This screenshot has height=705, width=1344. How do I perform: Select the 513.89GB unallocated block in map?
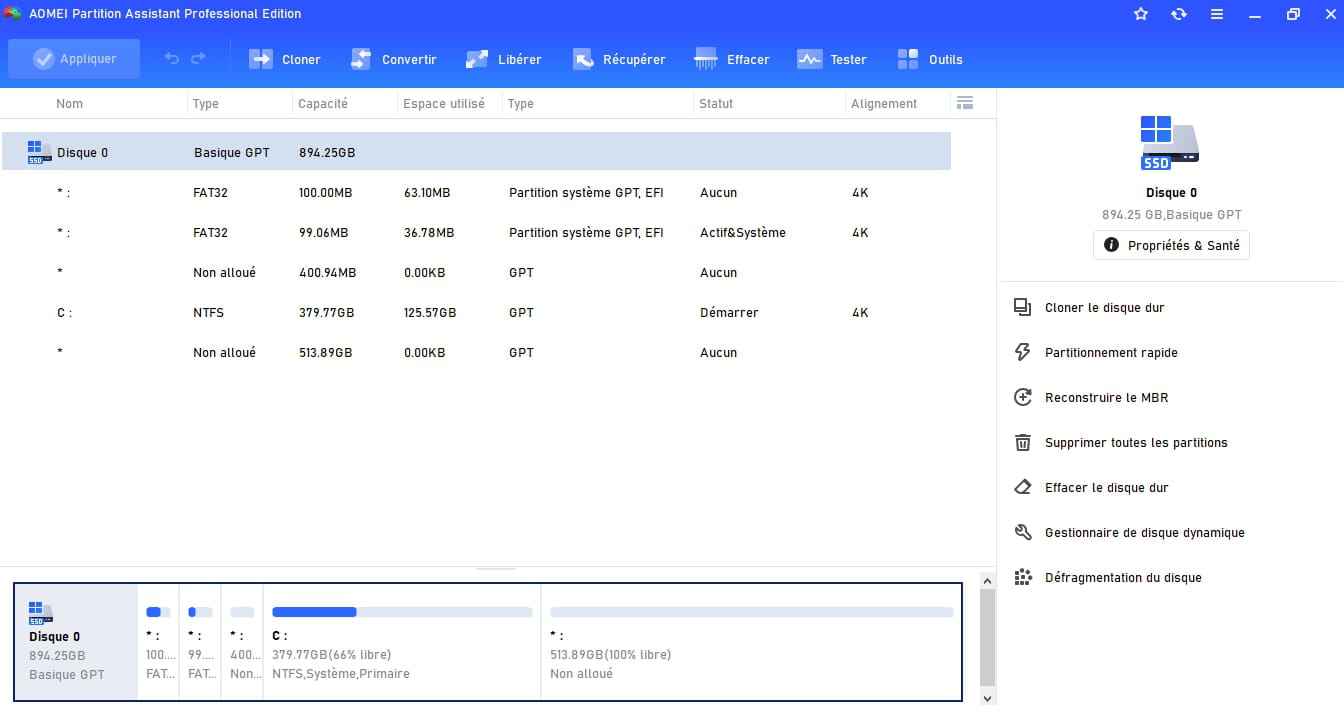pyautogui.click(x=751, y=641)
